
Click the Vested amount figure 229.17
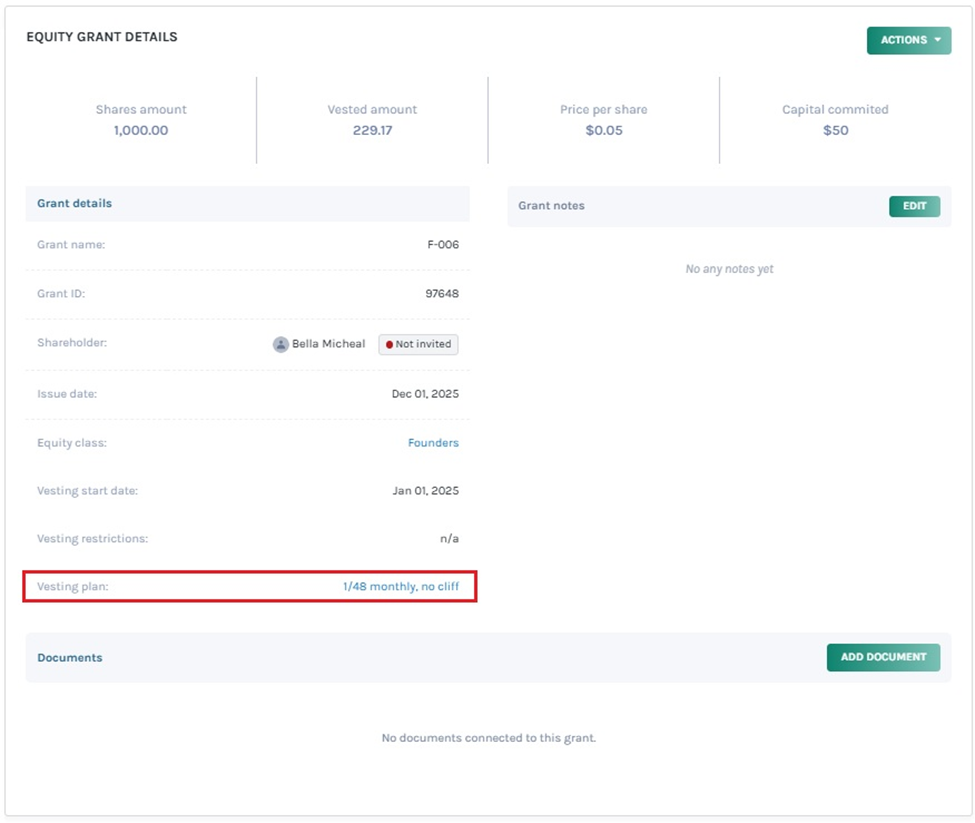coord(372,130)
